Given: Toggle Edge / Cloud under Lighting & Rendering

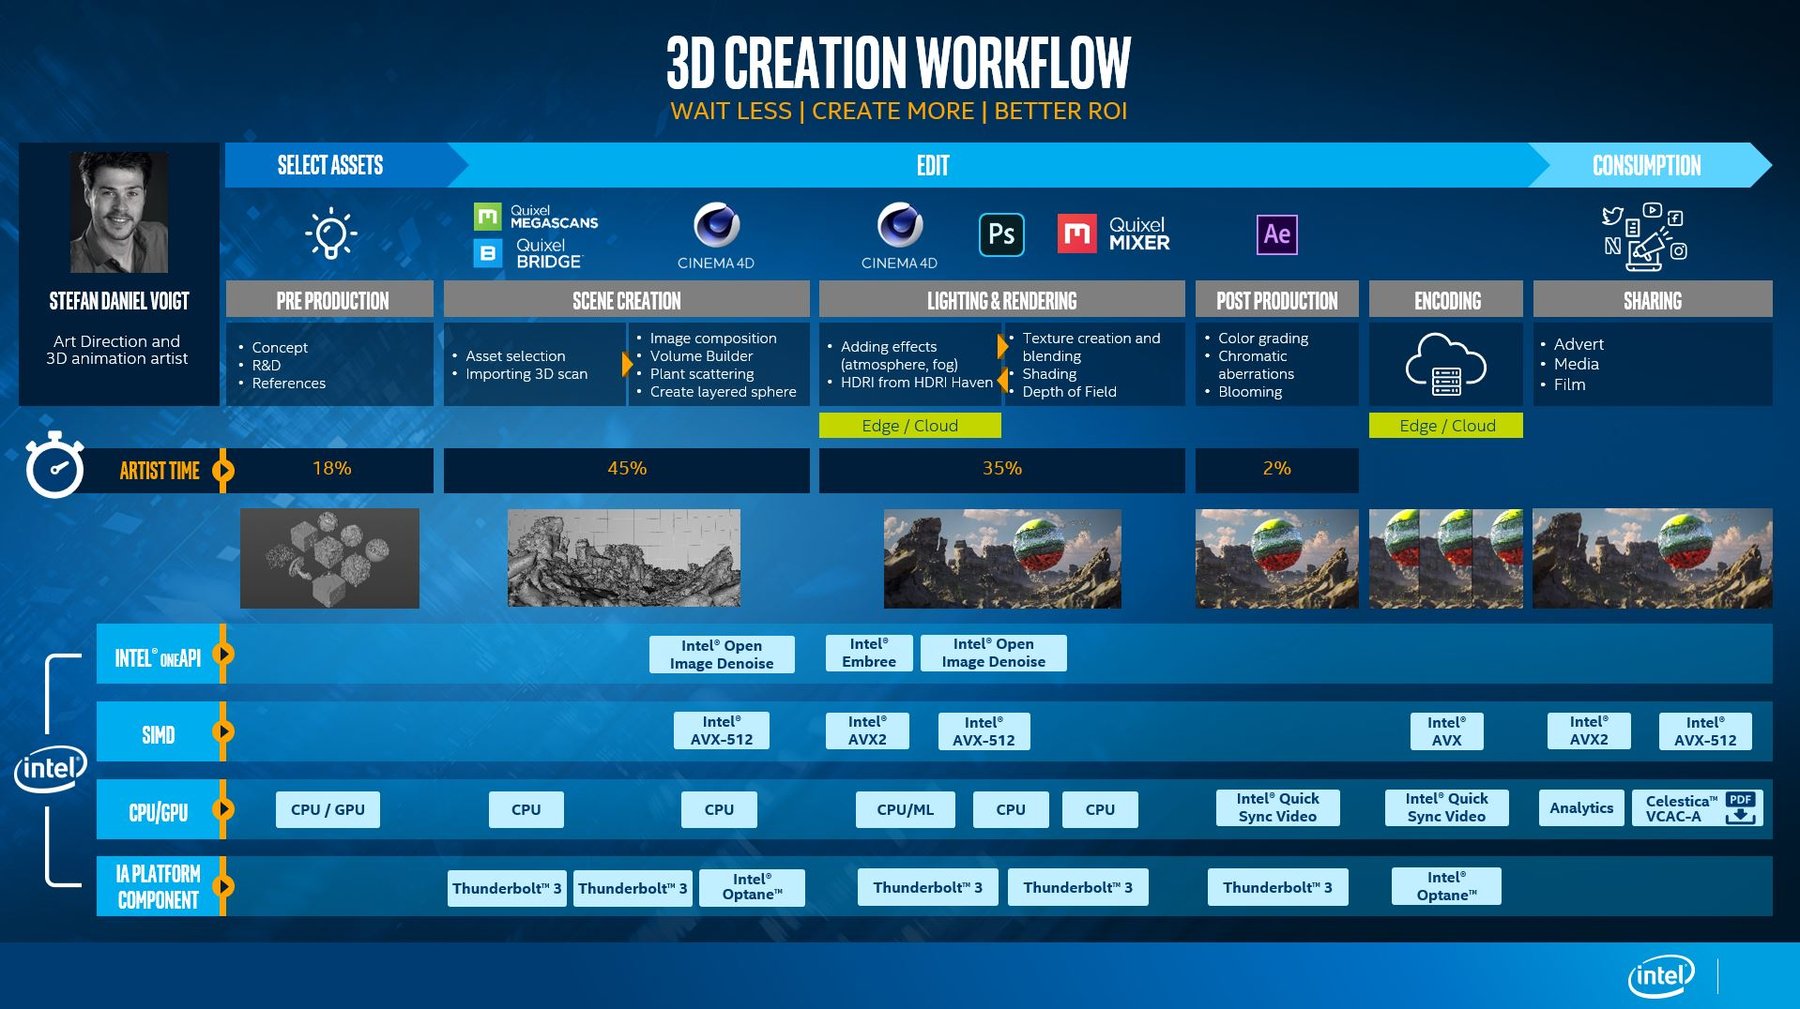Looking at the screenshot, I should 911,425.
